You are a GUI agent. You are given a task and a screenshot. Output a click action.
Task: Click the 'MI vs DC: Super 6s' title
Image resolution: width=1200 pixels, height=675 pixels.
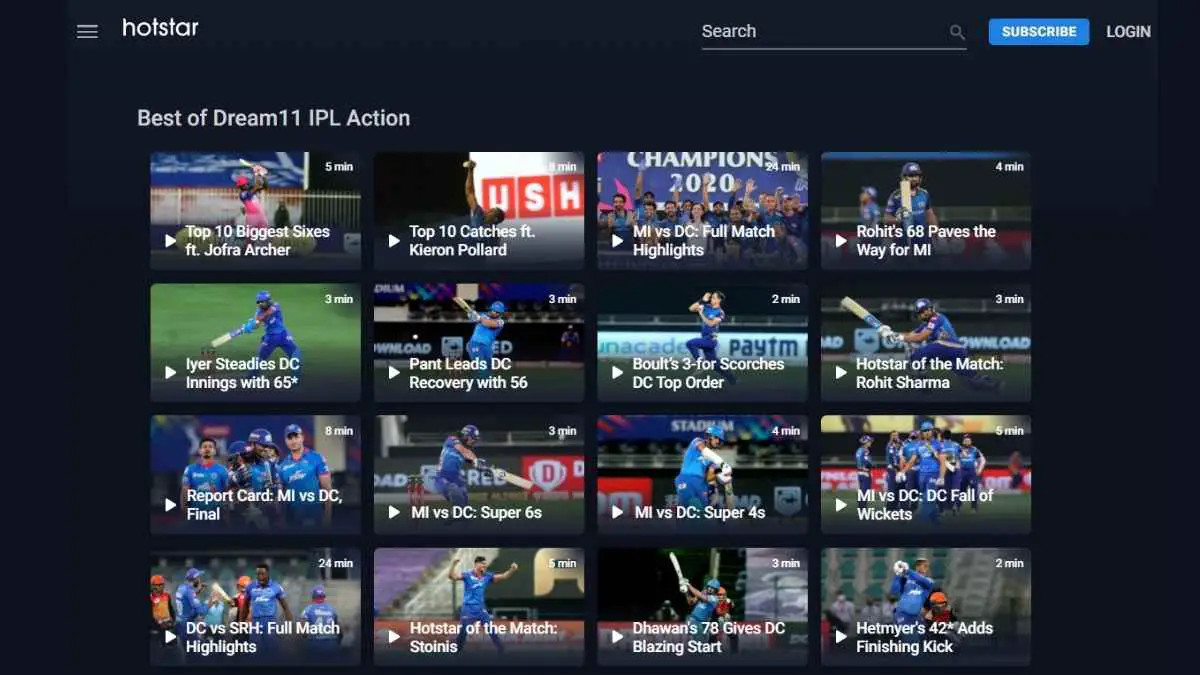point(477,512)
